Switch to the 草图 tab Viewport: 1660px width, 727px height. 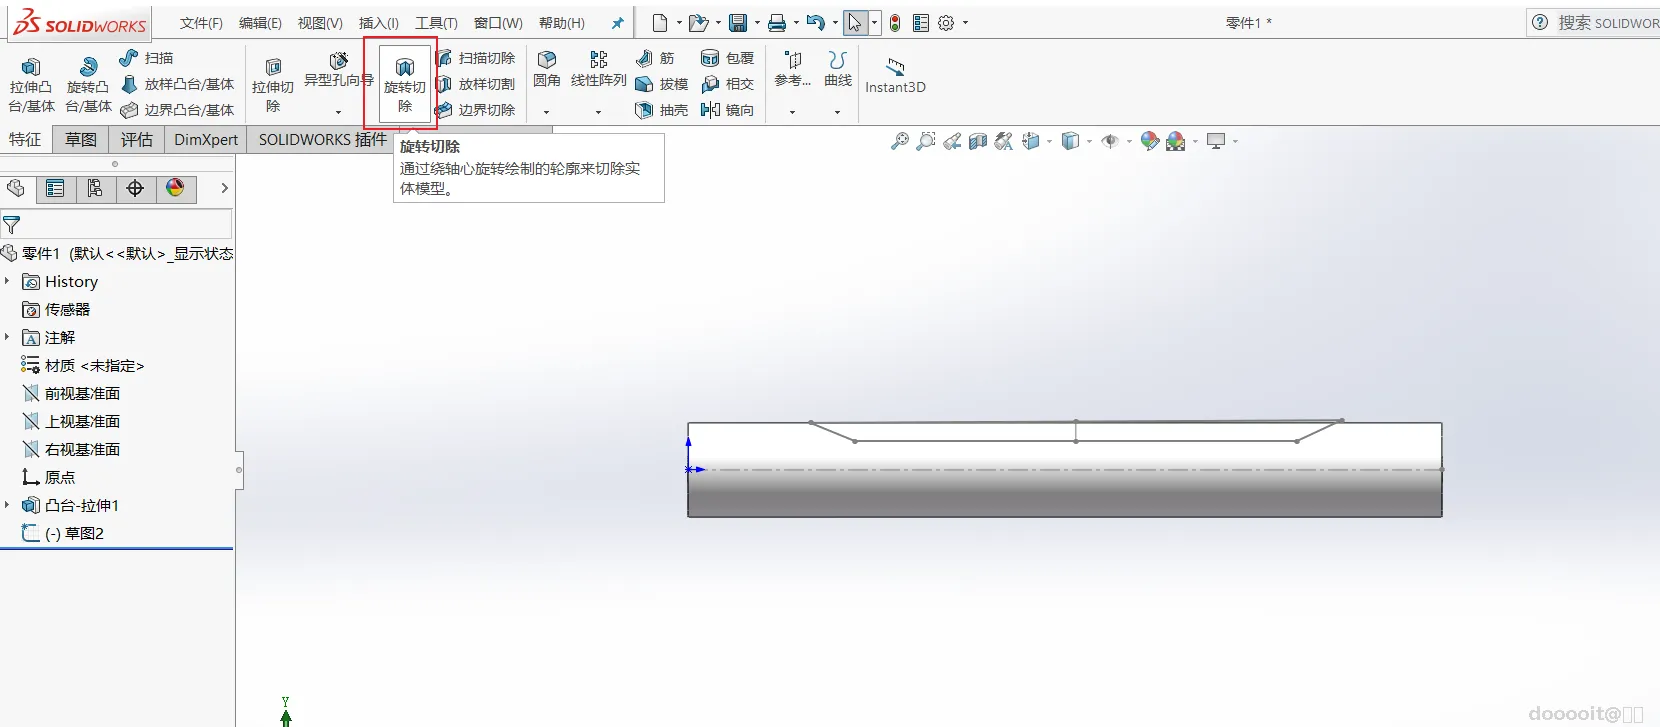coord(81,140)
